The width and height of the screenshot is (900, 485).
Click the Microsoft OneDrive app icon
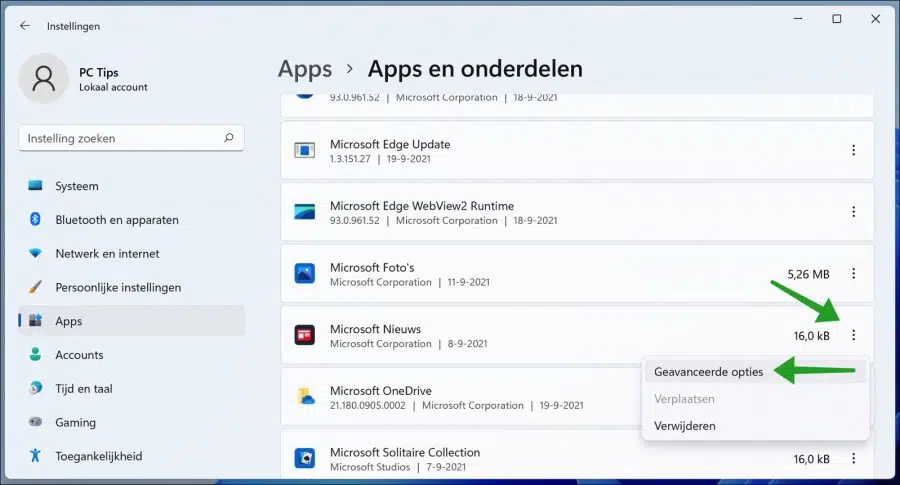pos(304,397)
